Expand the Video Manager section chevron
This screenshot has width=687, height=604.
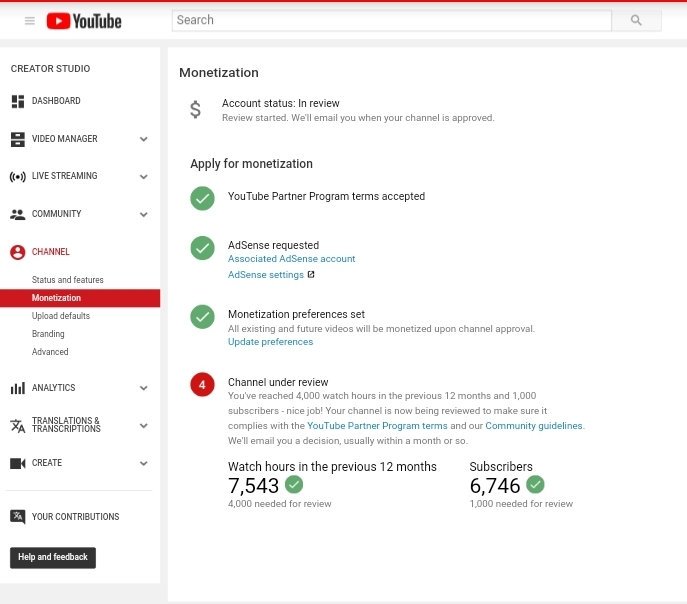(143, 139)
